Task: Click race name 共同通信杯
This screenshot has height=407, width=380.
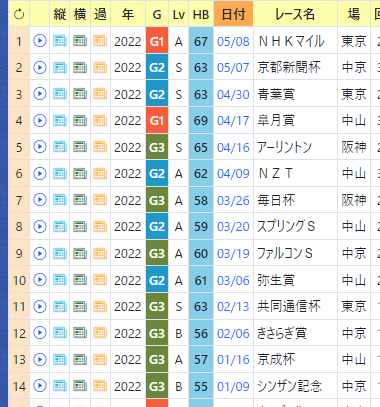Action: [289, 306]
